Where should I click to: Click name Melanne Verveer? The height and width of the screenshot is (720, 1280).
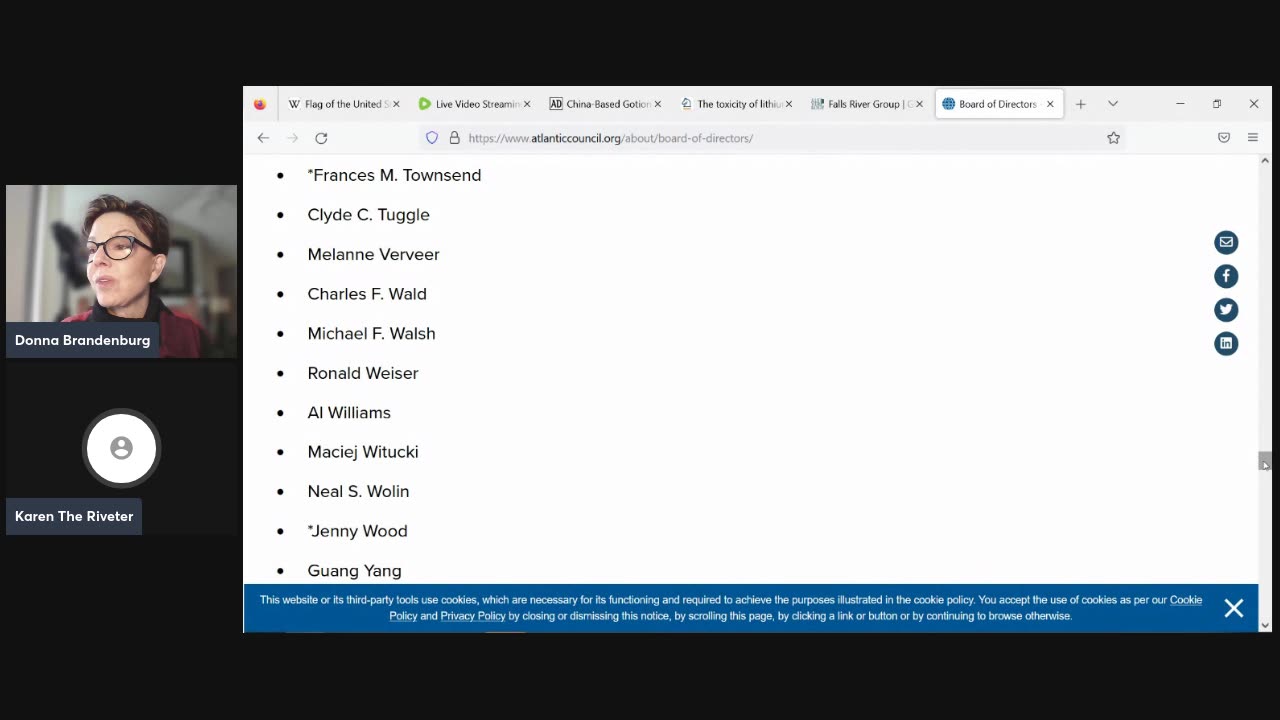pyautogui.click(x=373, y=254)
